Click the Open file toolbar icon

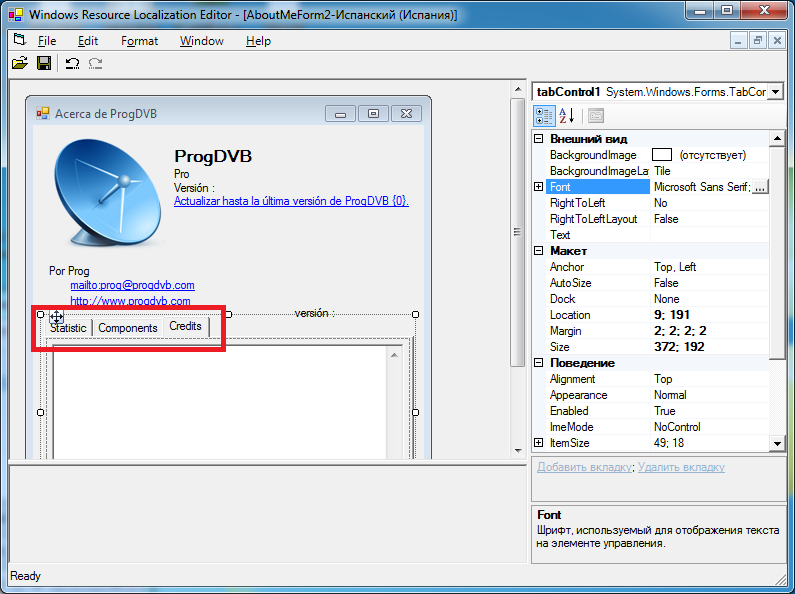pos(19,63)
